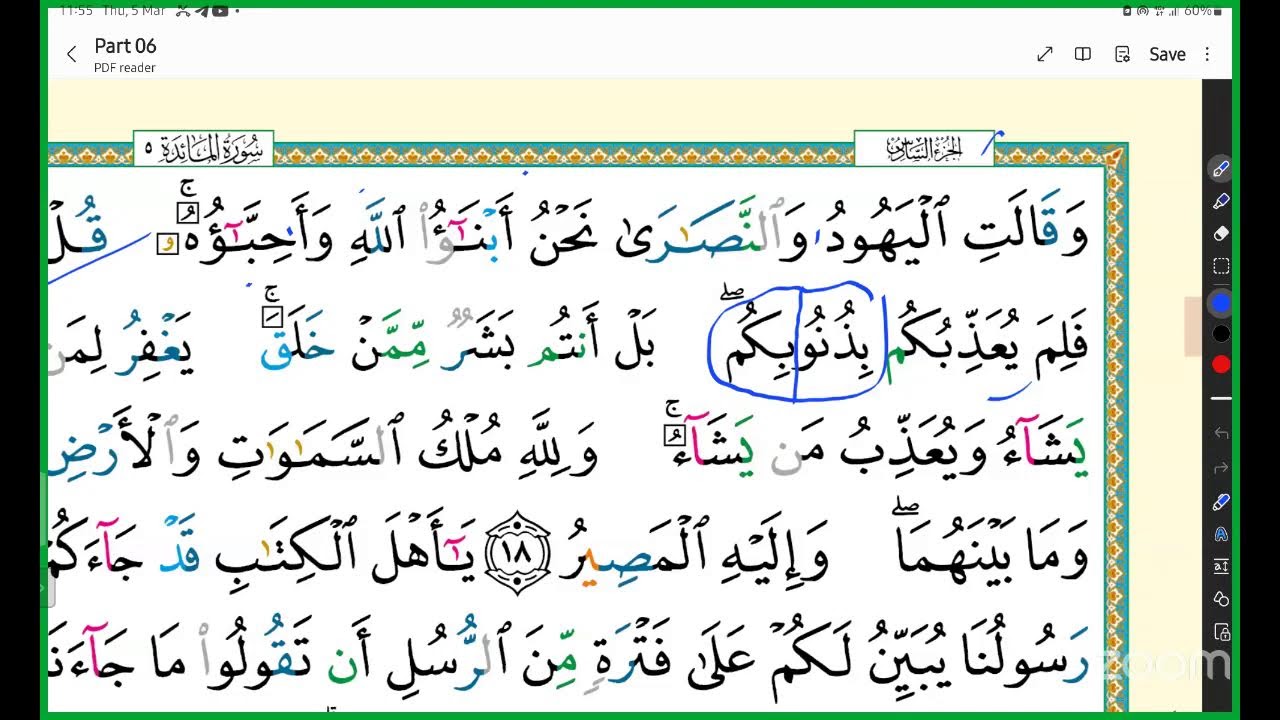The width and height of the screenshot is (1280, 720).
Task: Click the Part 06 document title
Action: (x=125, y=46)
